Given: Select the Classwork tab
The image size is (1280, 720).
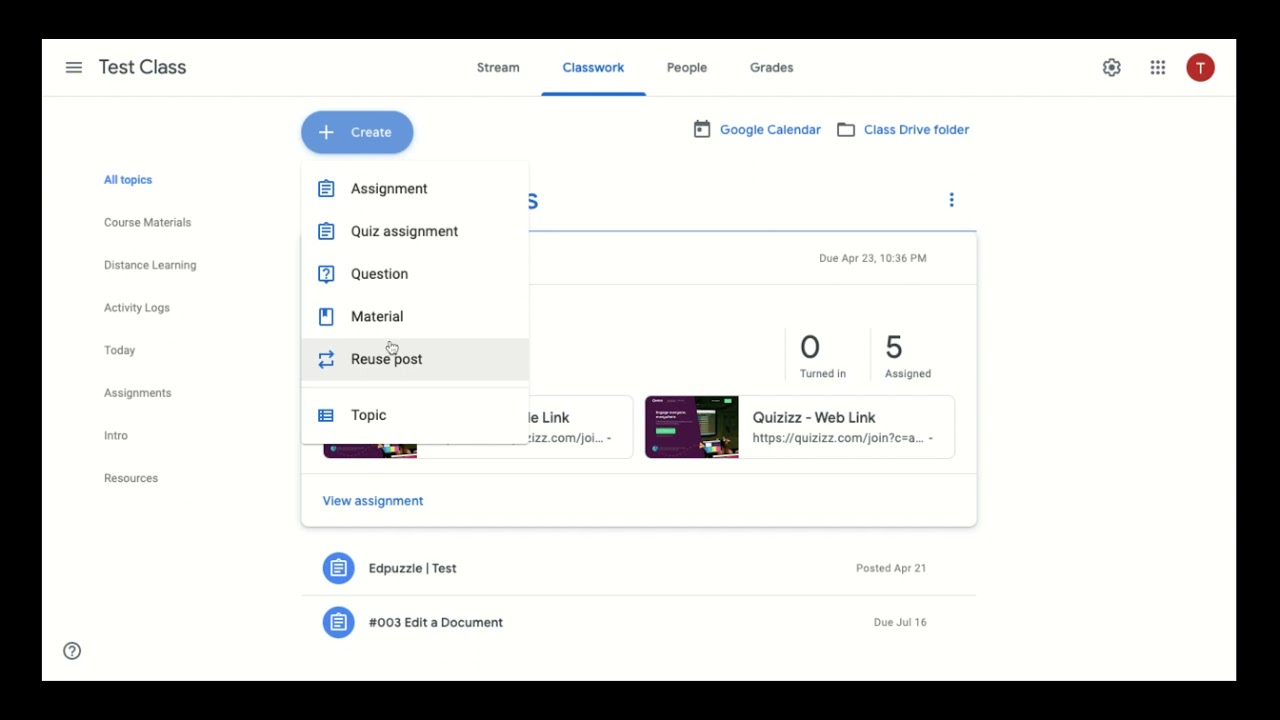Looking at the screenshot, I should pyautogui.click(x=593, y=68).
